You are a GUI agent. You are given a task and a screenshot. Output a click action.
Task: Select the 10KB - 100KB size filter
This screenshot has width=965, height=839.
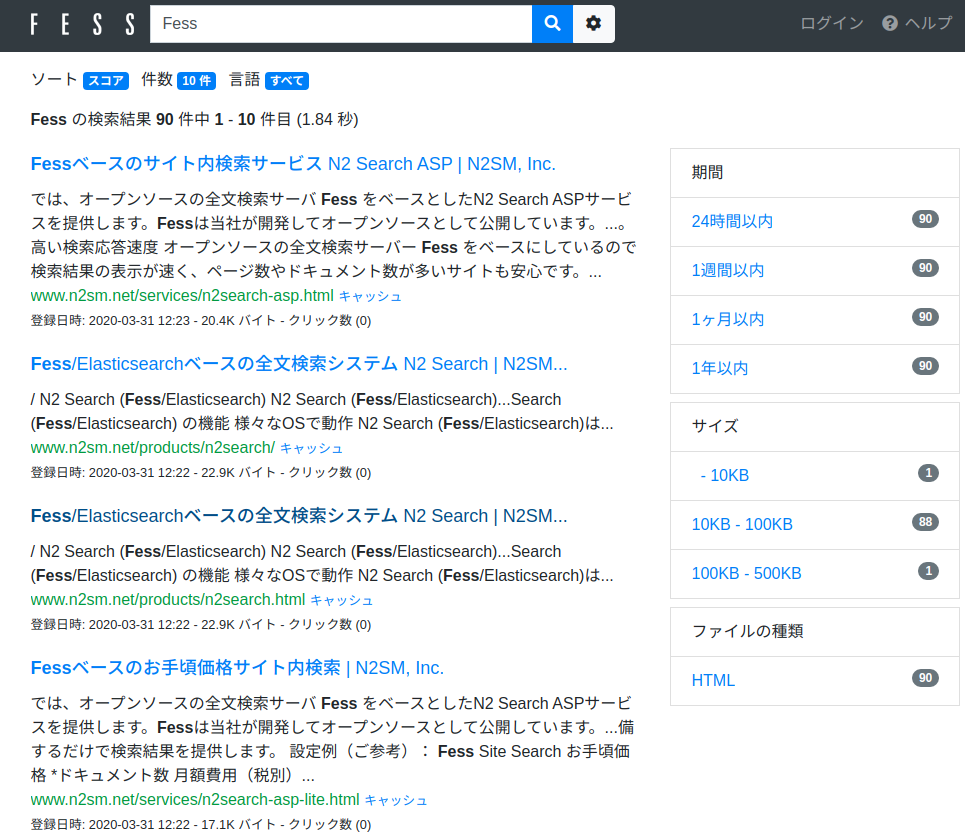coord(742,525)
